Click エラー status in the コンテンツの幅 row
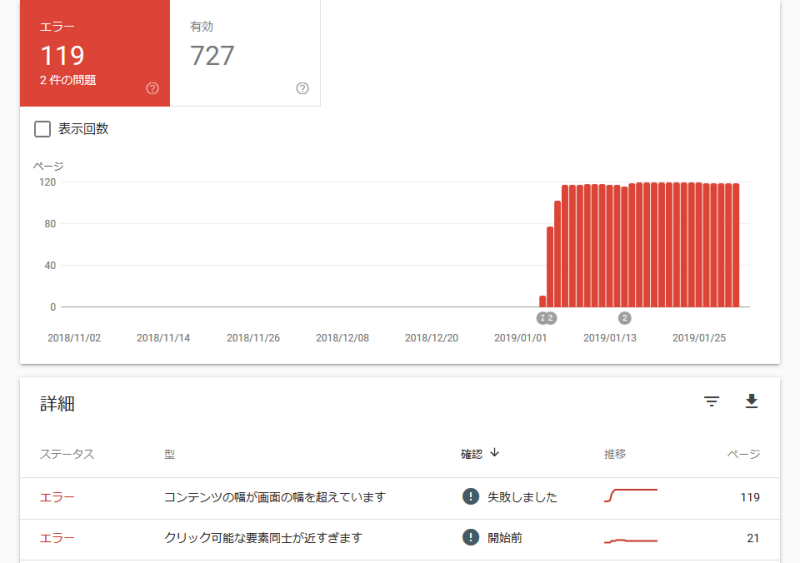 coord(57,497)
